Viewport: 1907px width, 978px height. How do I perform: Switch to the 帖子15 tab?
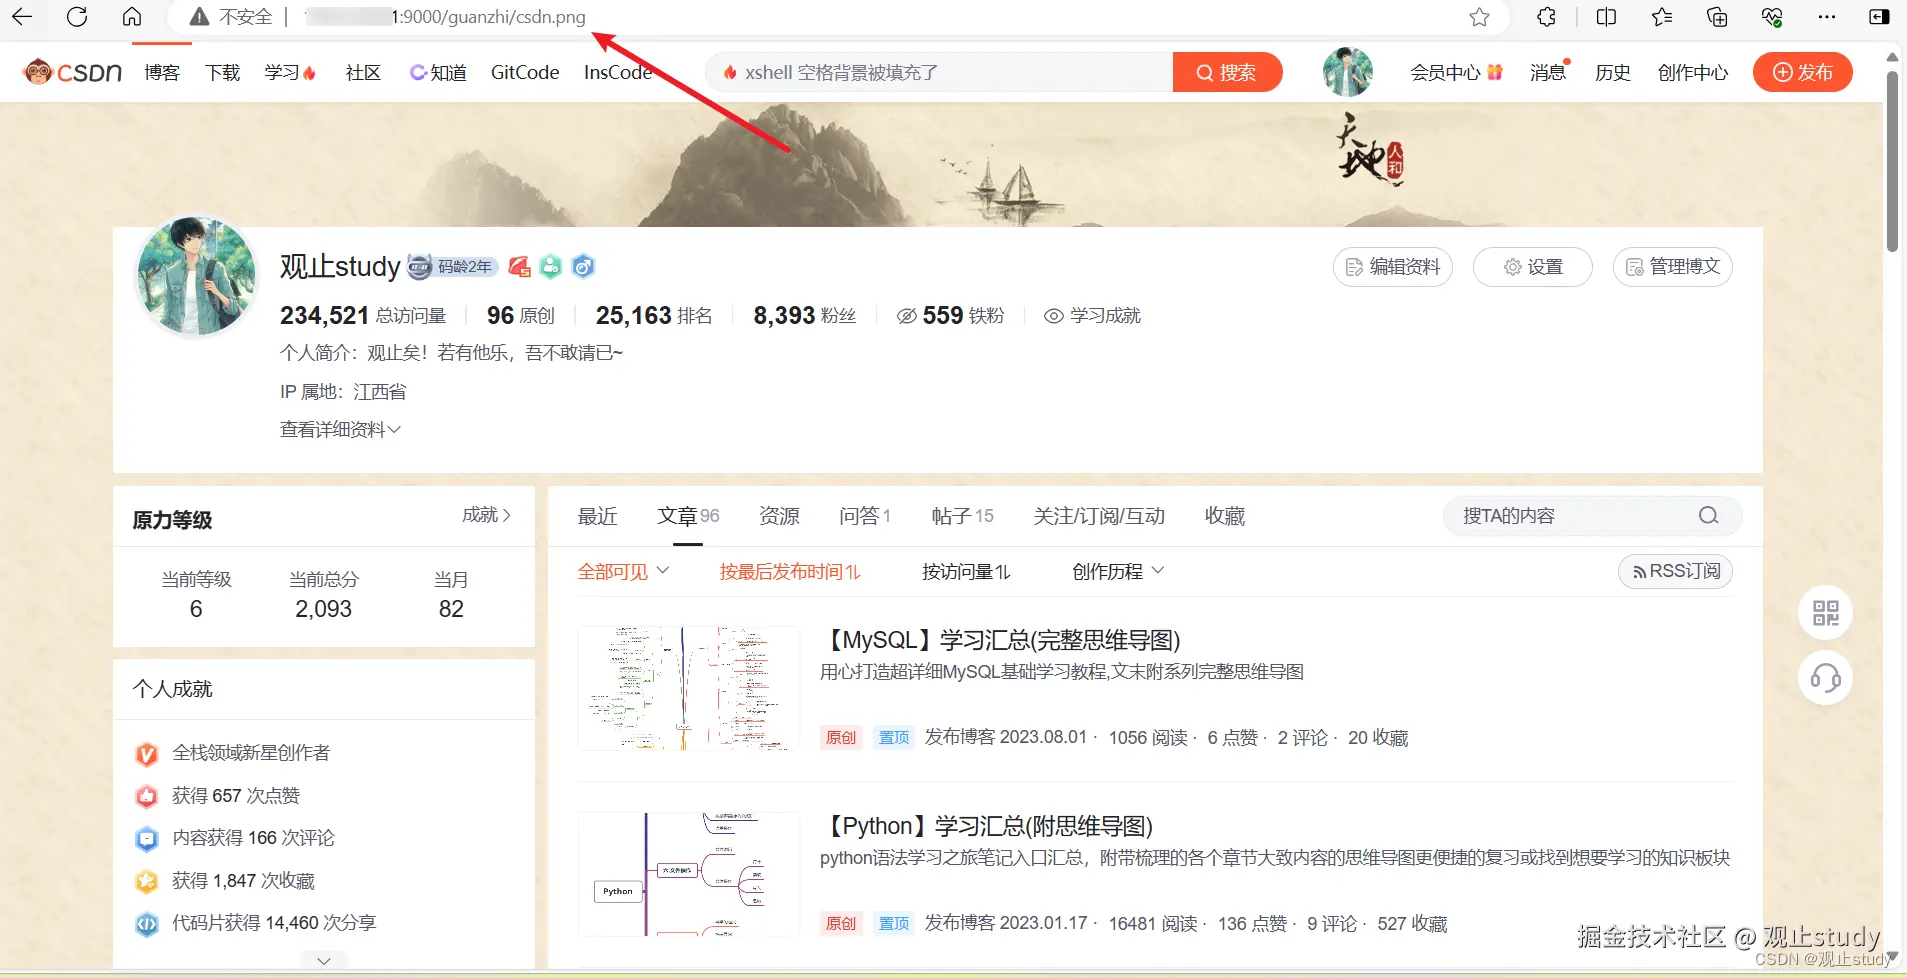click(961, 515)
